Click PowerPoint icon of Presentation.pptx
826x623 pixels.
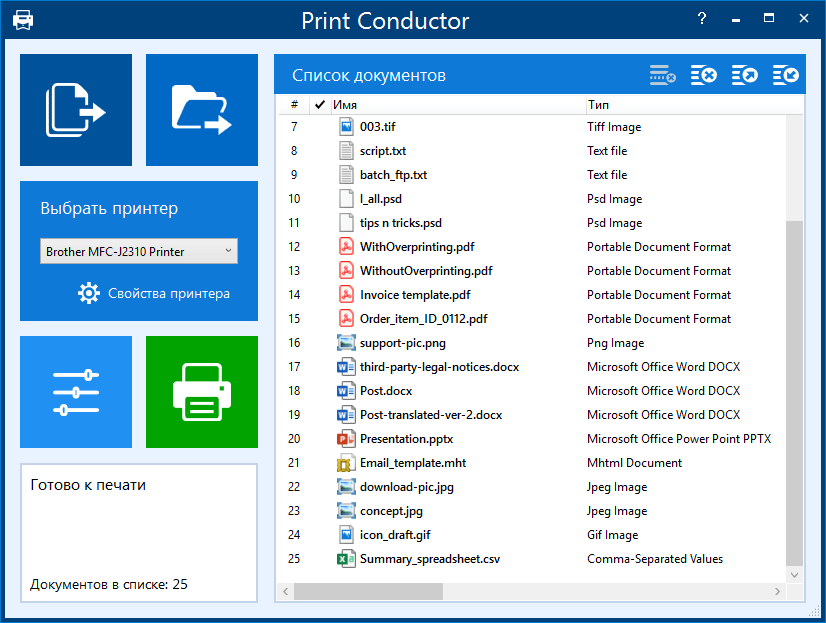tap(346, 439)
